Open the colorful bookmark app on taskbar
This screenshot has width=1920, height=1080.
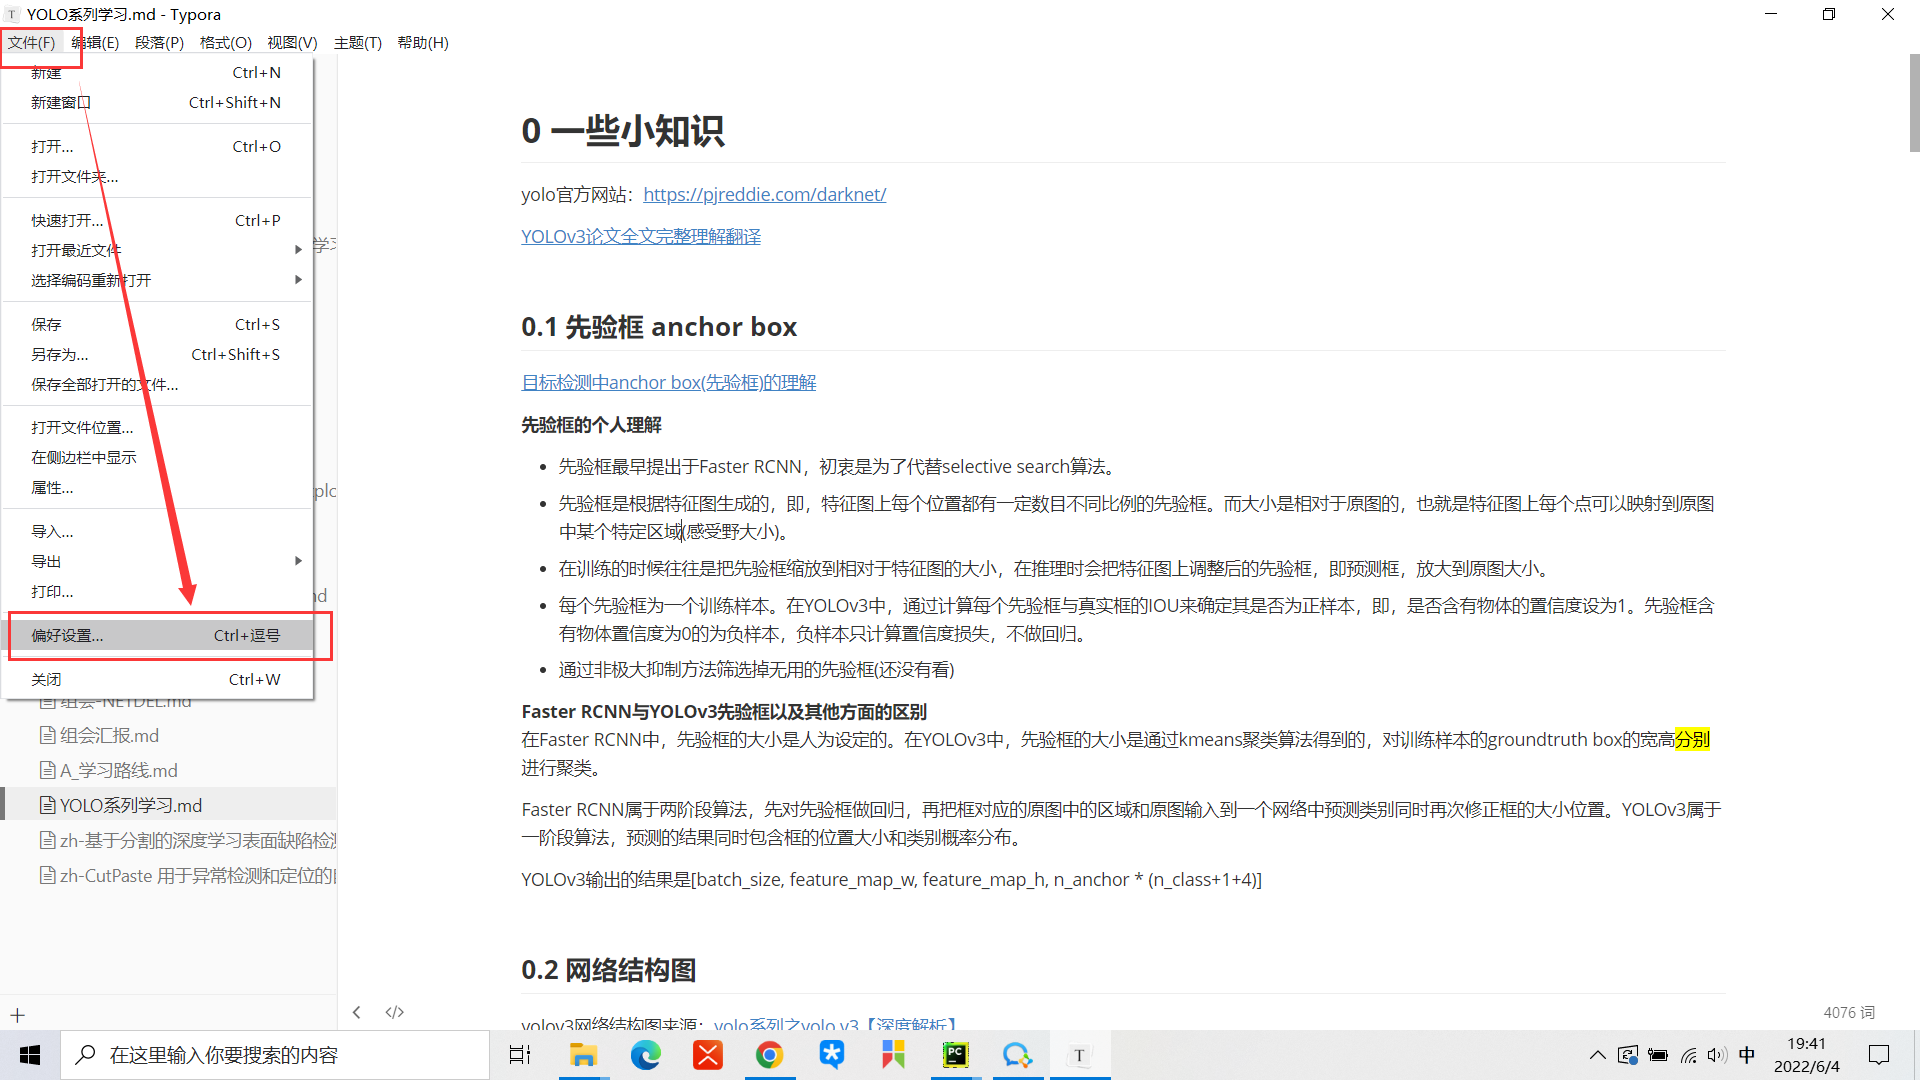(893, 1055)
